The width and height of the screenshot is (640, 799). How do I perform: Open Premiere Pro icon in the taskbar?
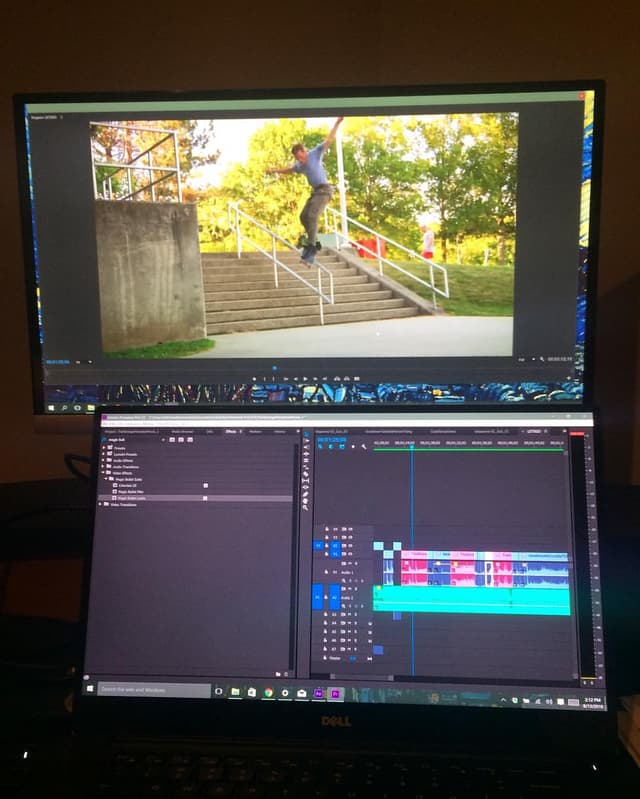click(x=336, y=694)
